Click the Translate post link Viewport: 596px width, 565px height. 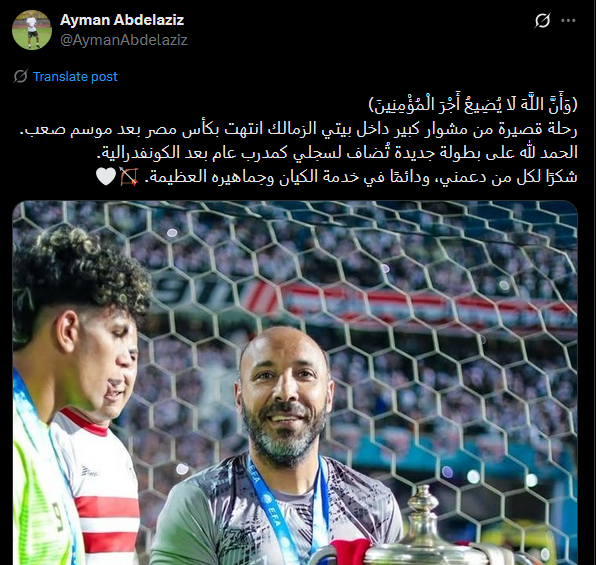tap(75, 76)
